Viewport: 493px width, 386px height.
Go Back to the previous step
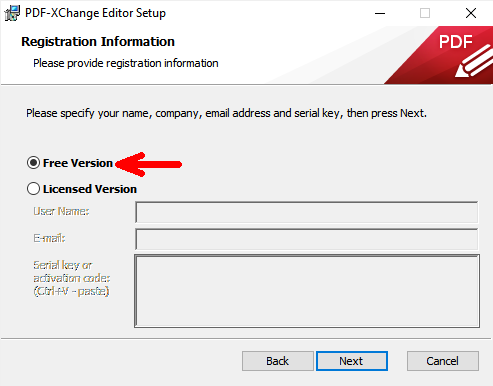click(277, 361)
